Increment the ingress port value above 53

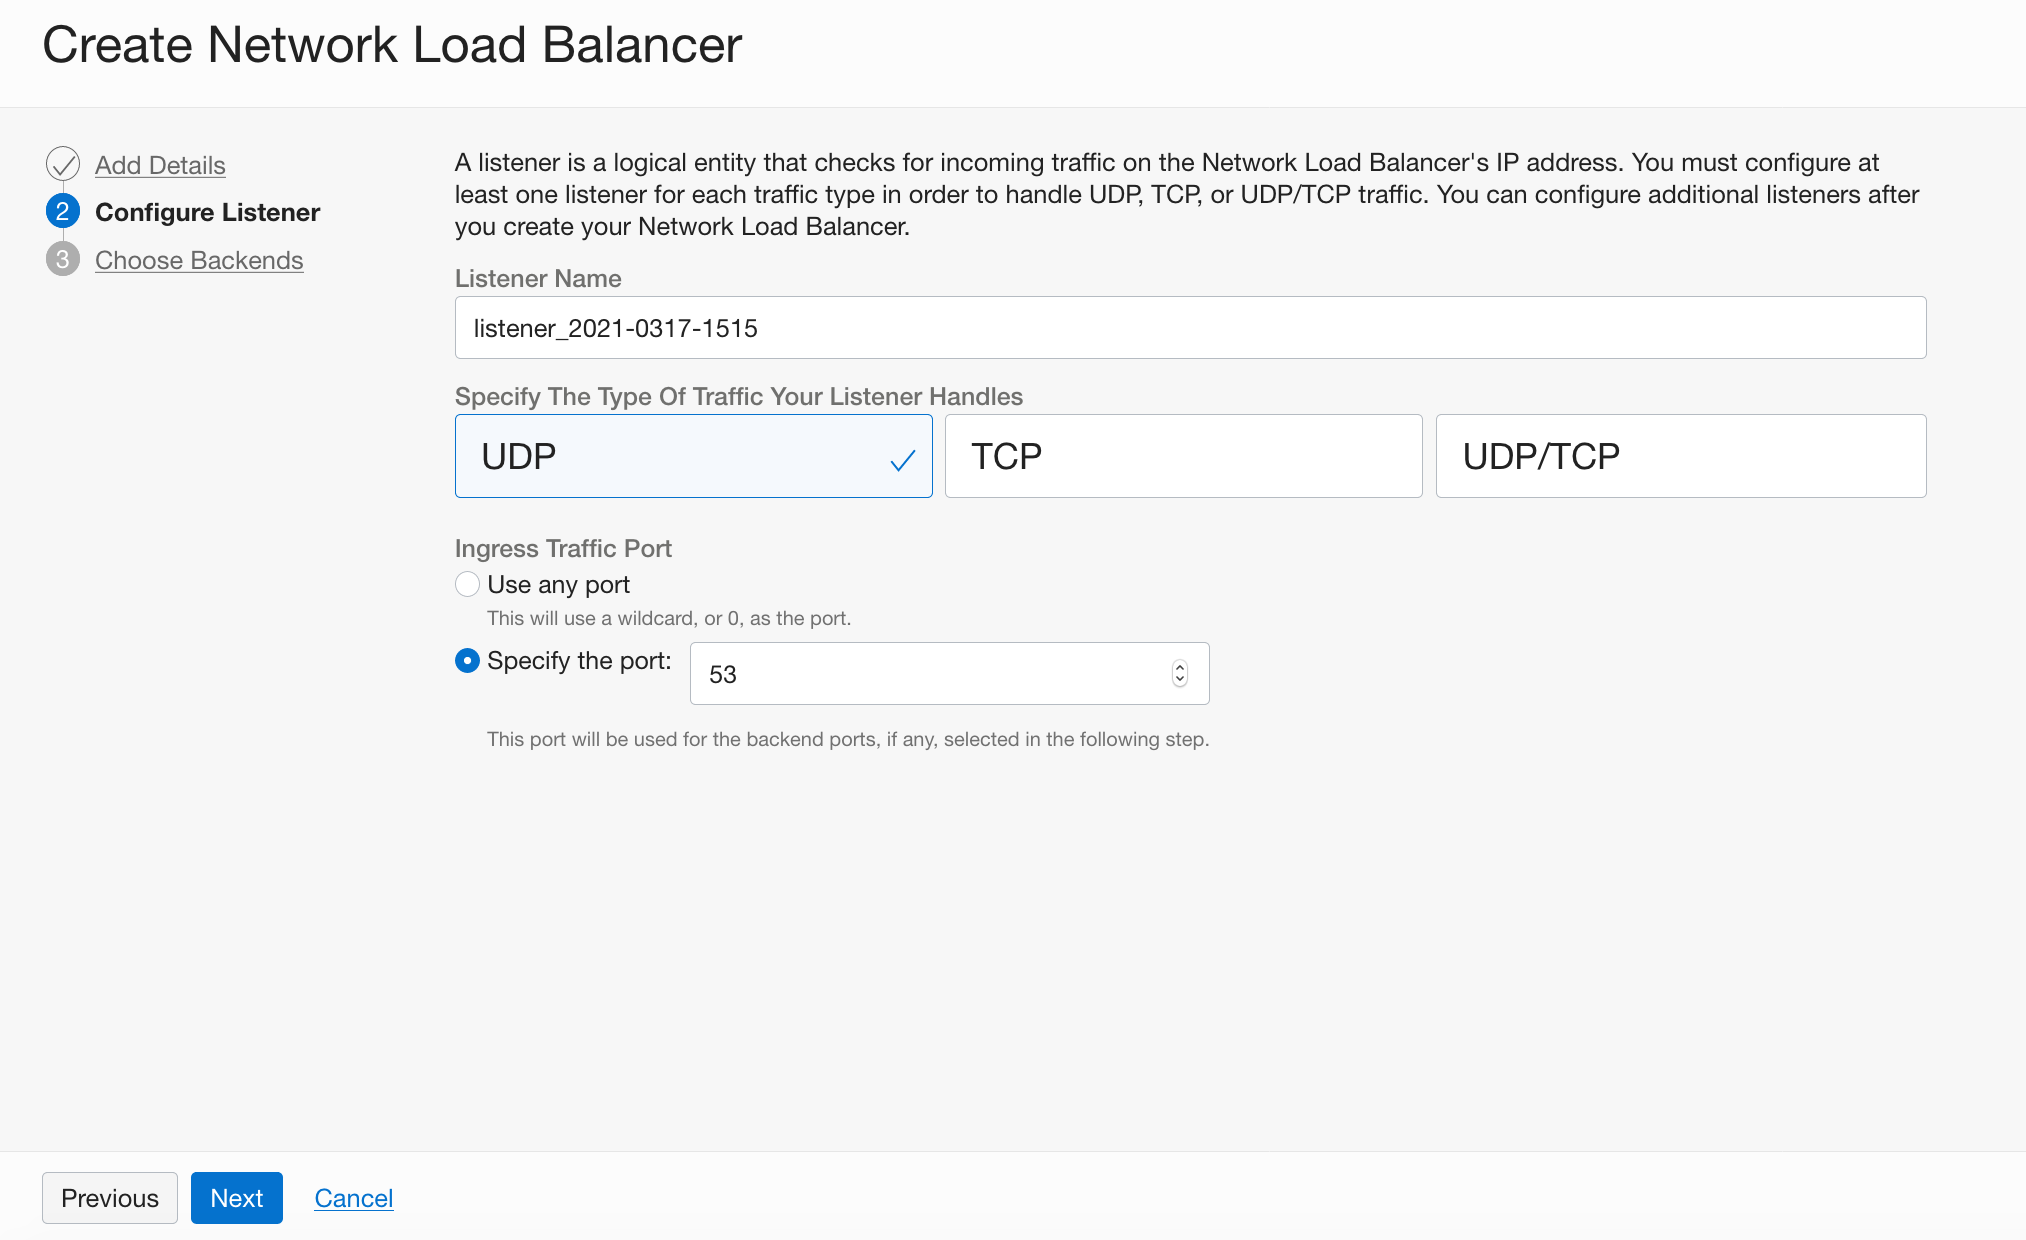[x=1178, y=666]
